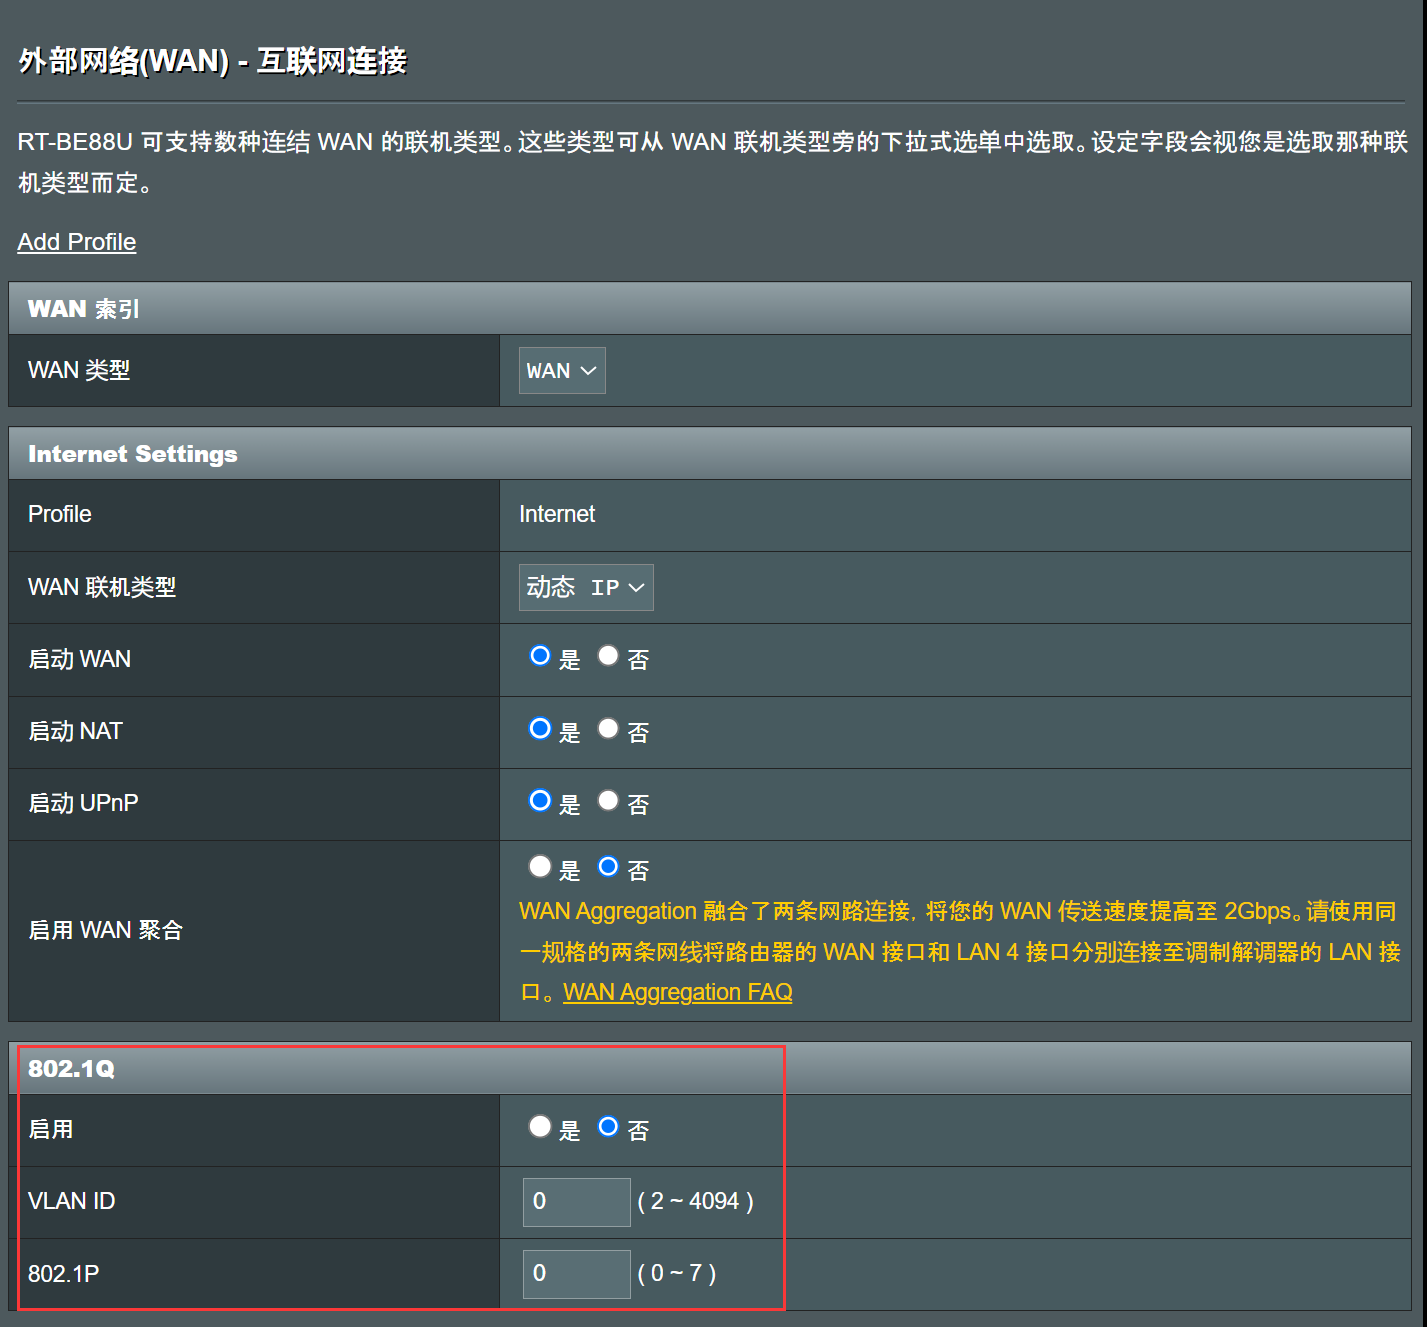The height and width of the screenshot is (1327, 1427).
Task: Disable NAT by choosing 否
Action: [x=608, y=729]
